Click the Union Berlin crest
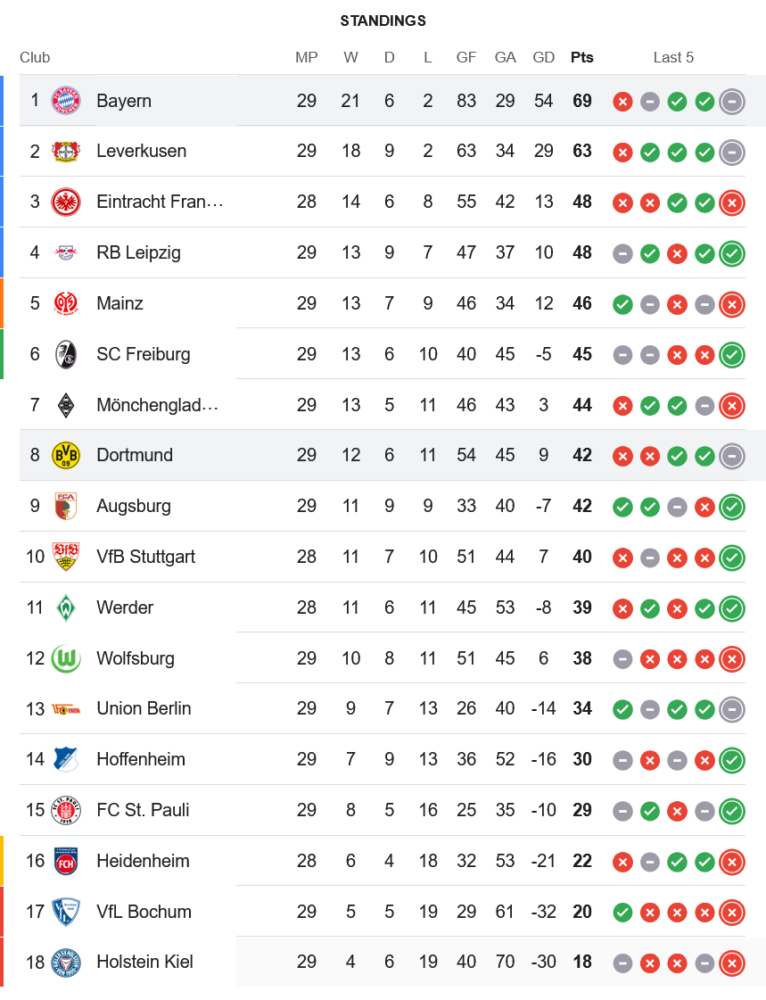Viewport: 766px width, 1000px height. pyautogui.click(x=66, y=708)
